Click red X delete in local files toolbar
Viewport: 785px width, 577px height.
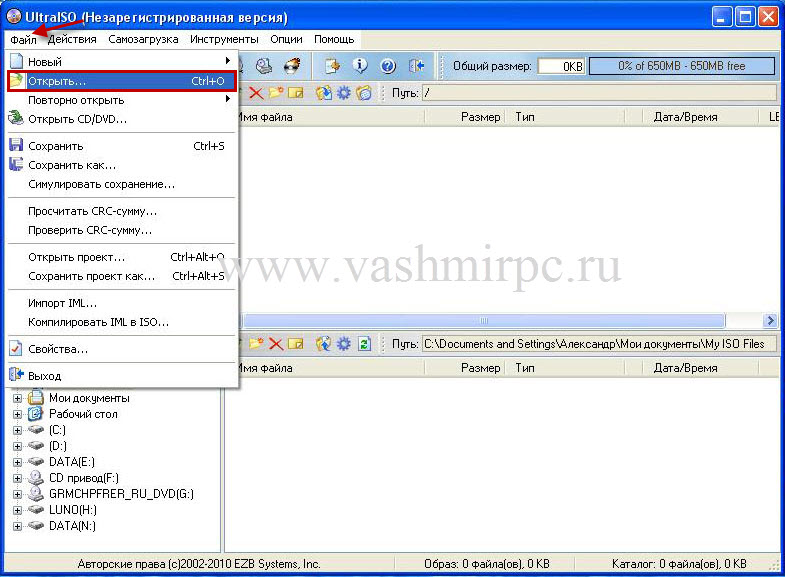(x=276, y=344)
